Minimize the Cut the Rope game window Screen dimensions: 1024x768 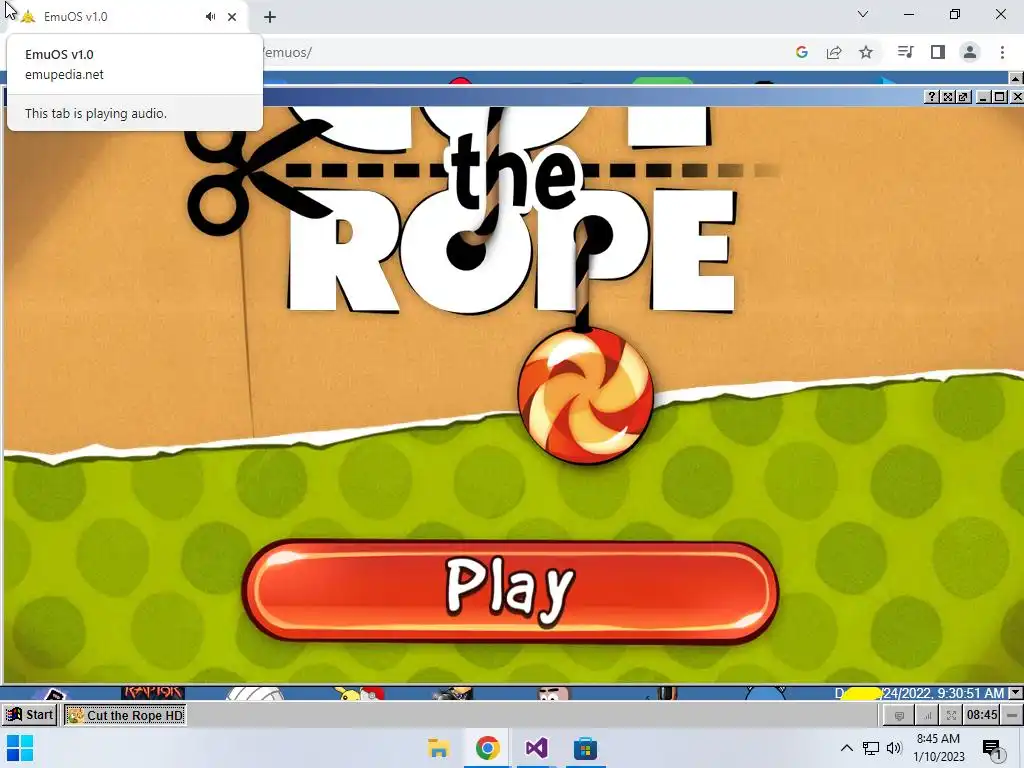pos(983,97)
